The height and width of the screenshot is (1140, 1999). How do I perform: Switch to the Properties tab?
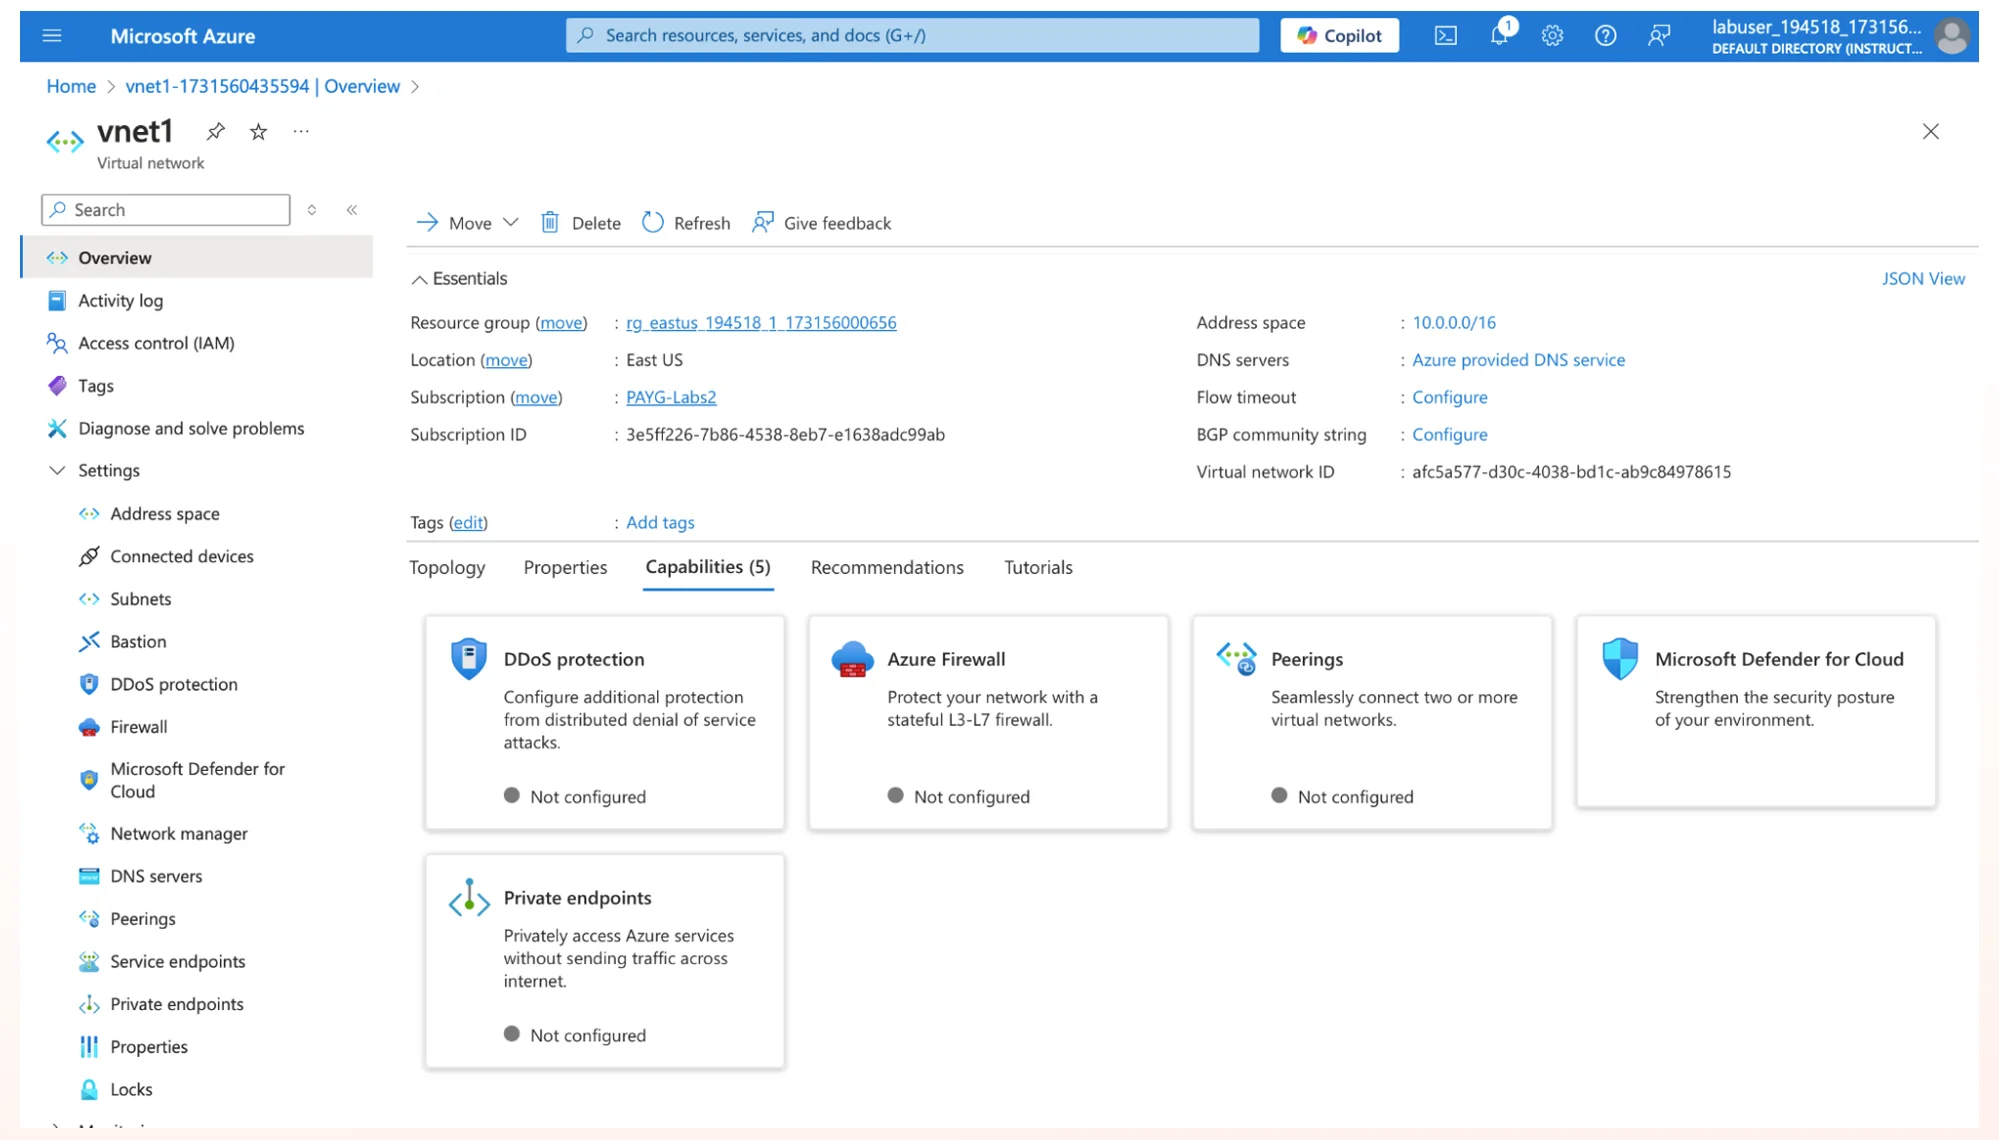tap(565, 567)
